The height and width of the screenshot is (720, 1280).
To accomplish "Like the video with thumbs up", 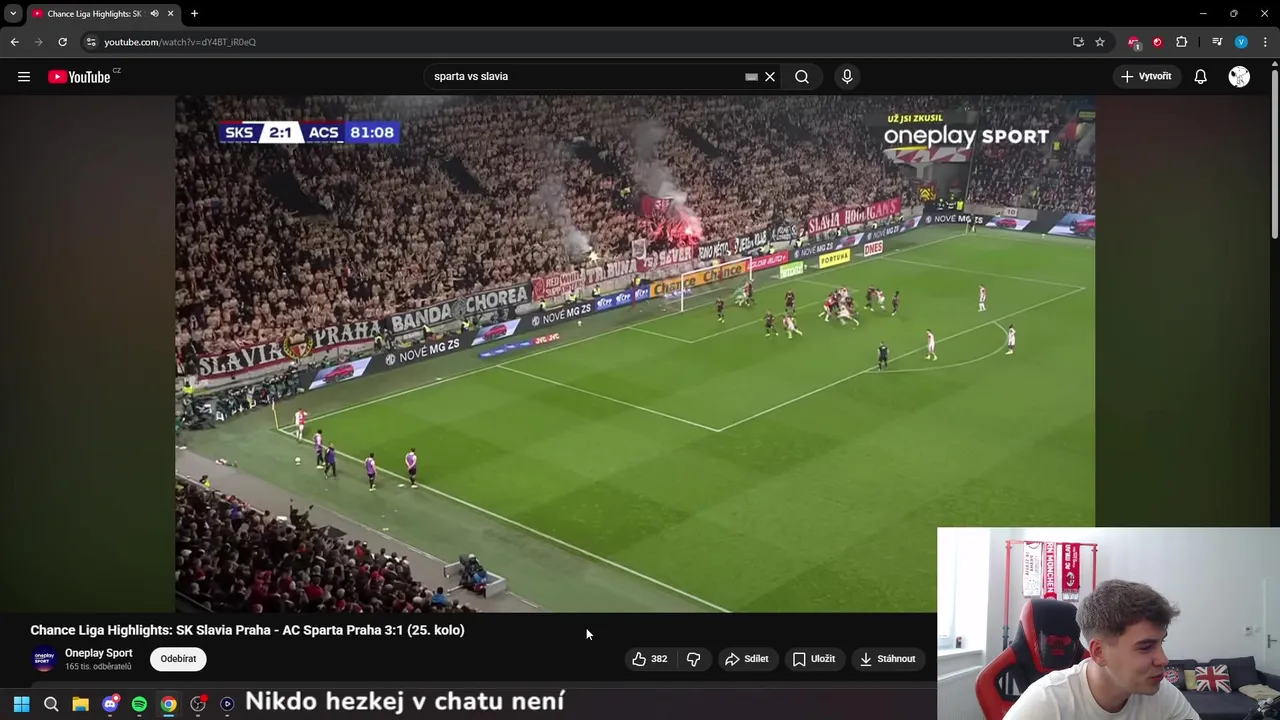I will pyautogui.click(x=649, y=659).
